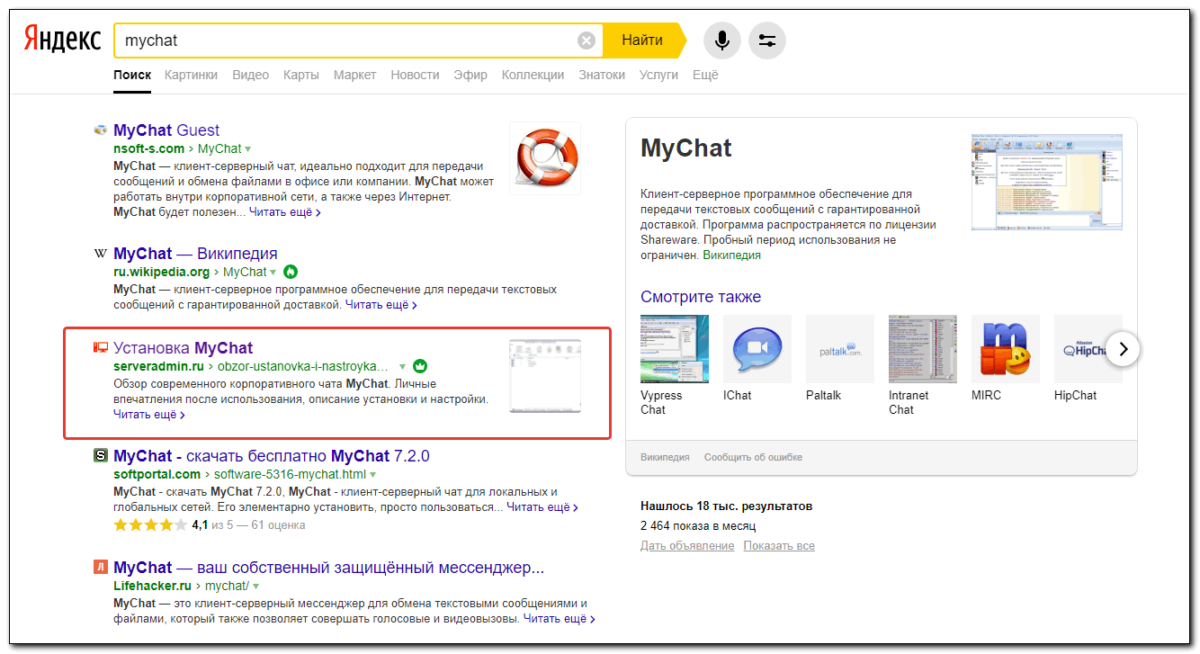
Task: Click the green badge beside serveradmin.ru result
Action: coord(420,366)
